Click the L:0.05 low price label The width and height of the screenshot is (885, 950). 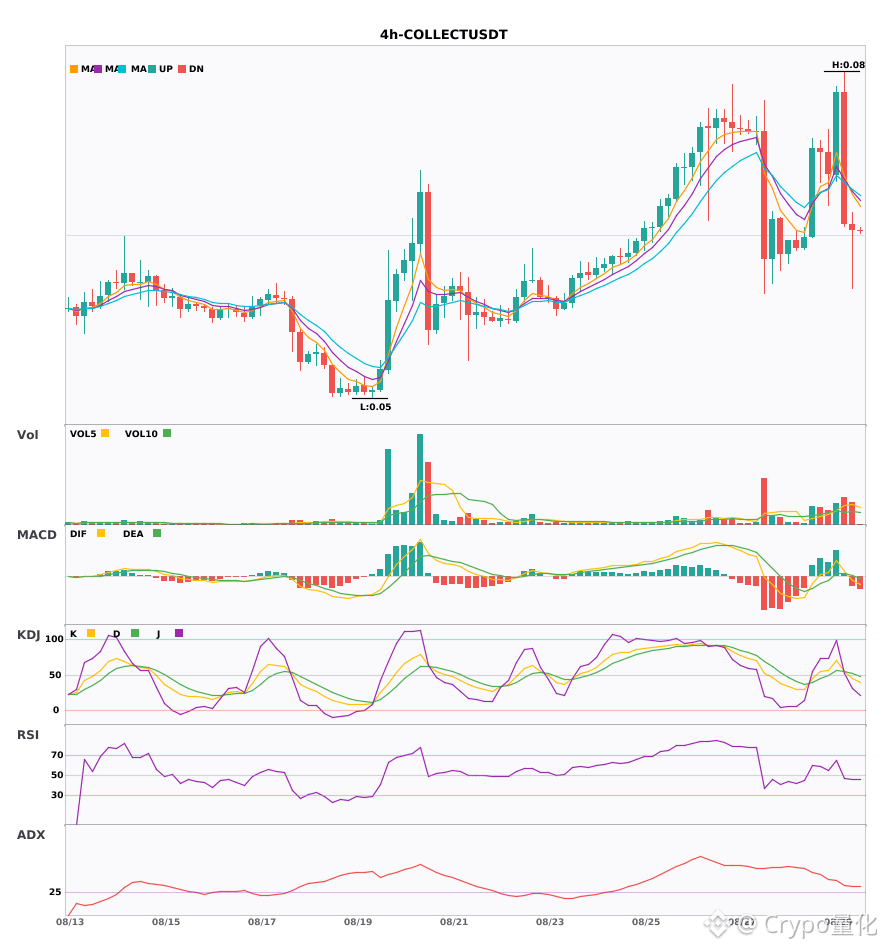coord(376,407)
